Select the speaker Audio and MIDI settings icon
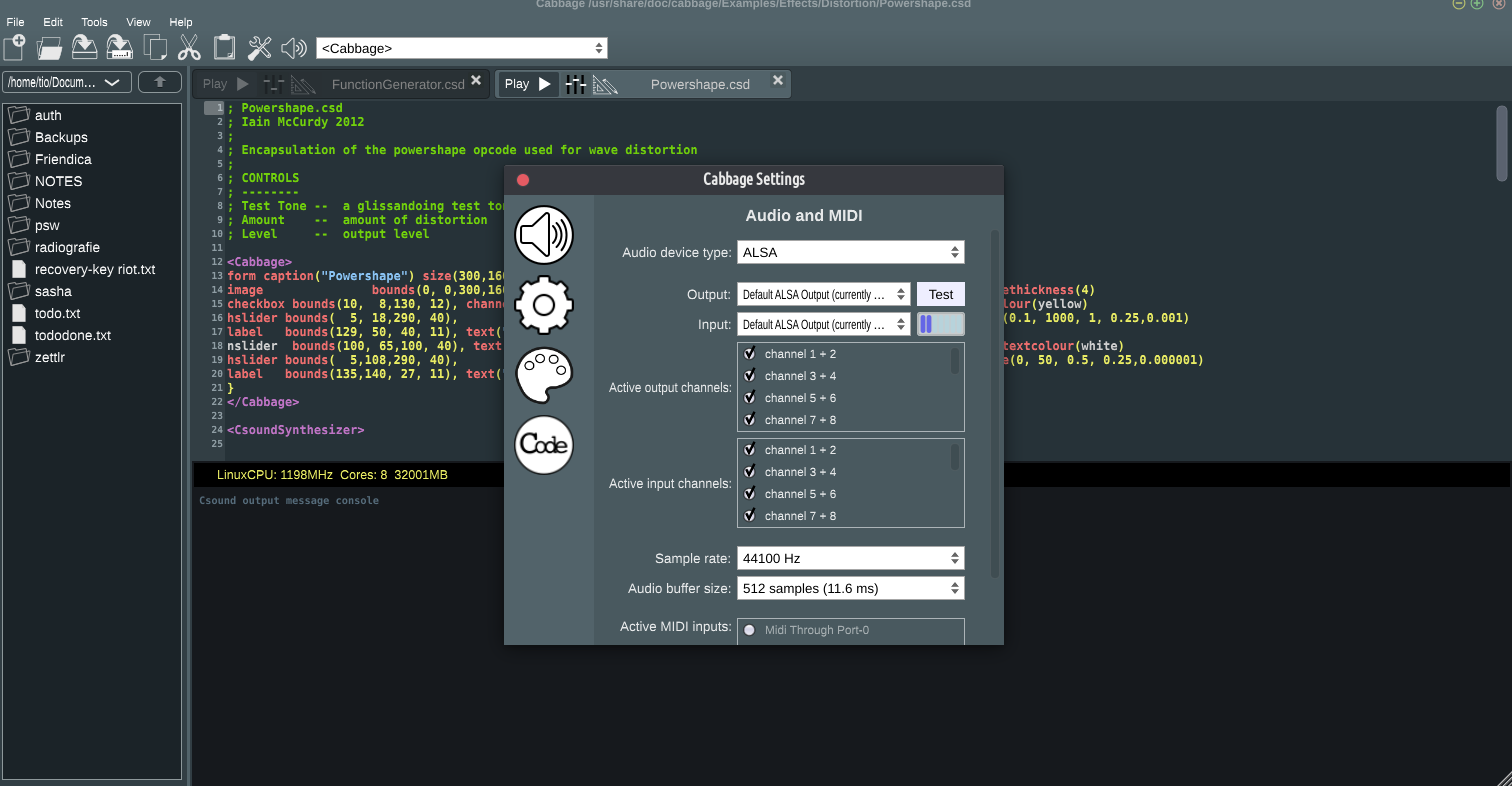 pos(544,235)
